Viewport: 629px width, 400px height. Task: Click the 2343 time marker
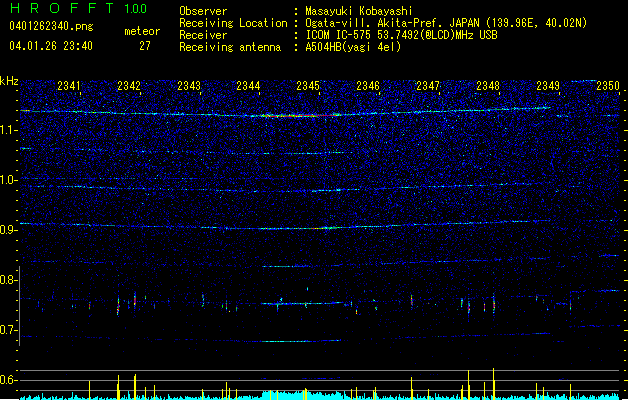189,86
